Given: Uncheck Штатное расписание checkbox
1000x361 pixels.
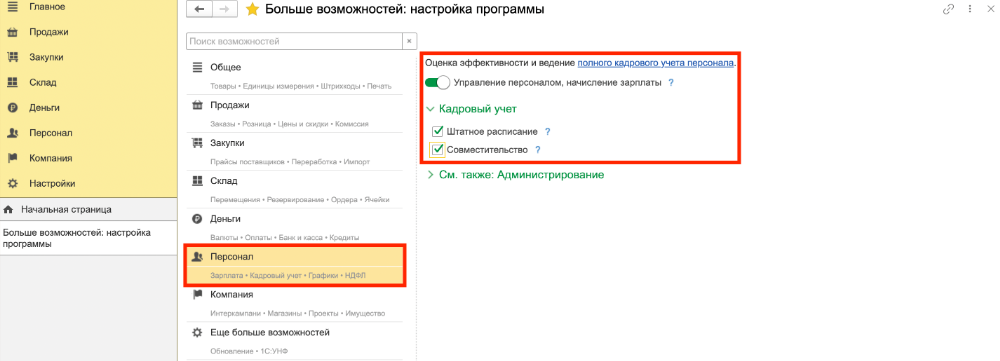Looking at the screenshot, I should [438, 131].
